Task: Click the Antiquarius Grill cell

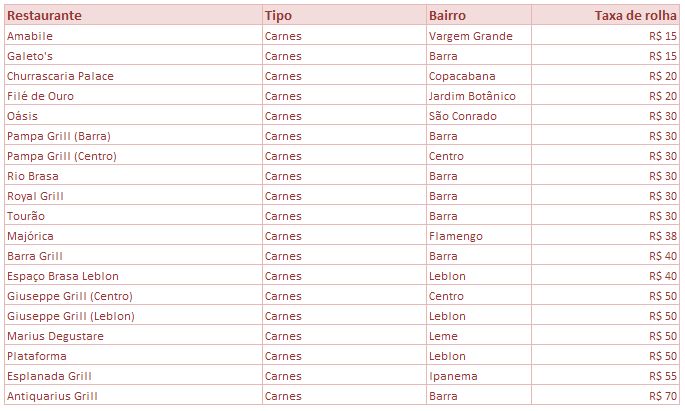Action: coord(133,396)
